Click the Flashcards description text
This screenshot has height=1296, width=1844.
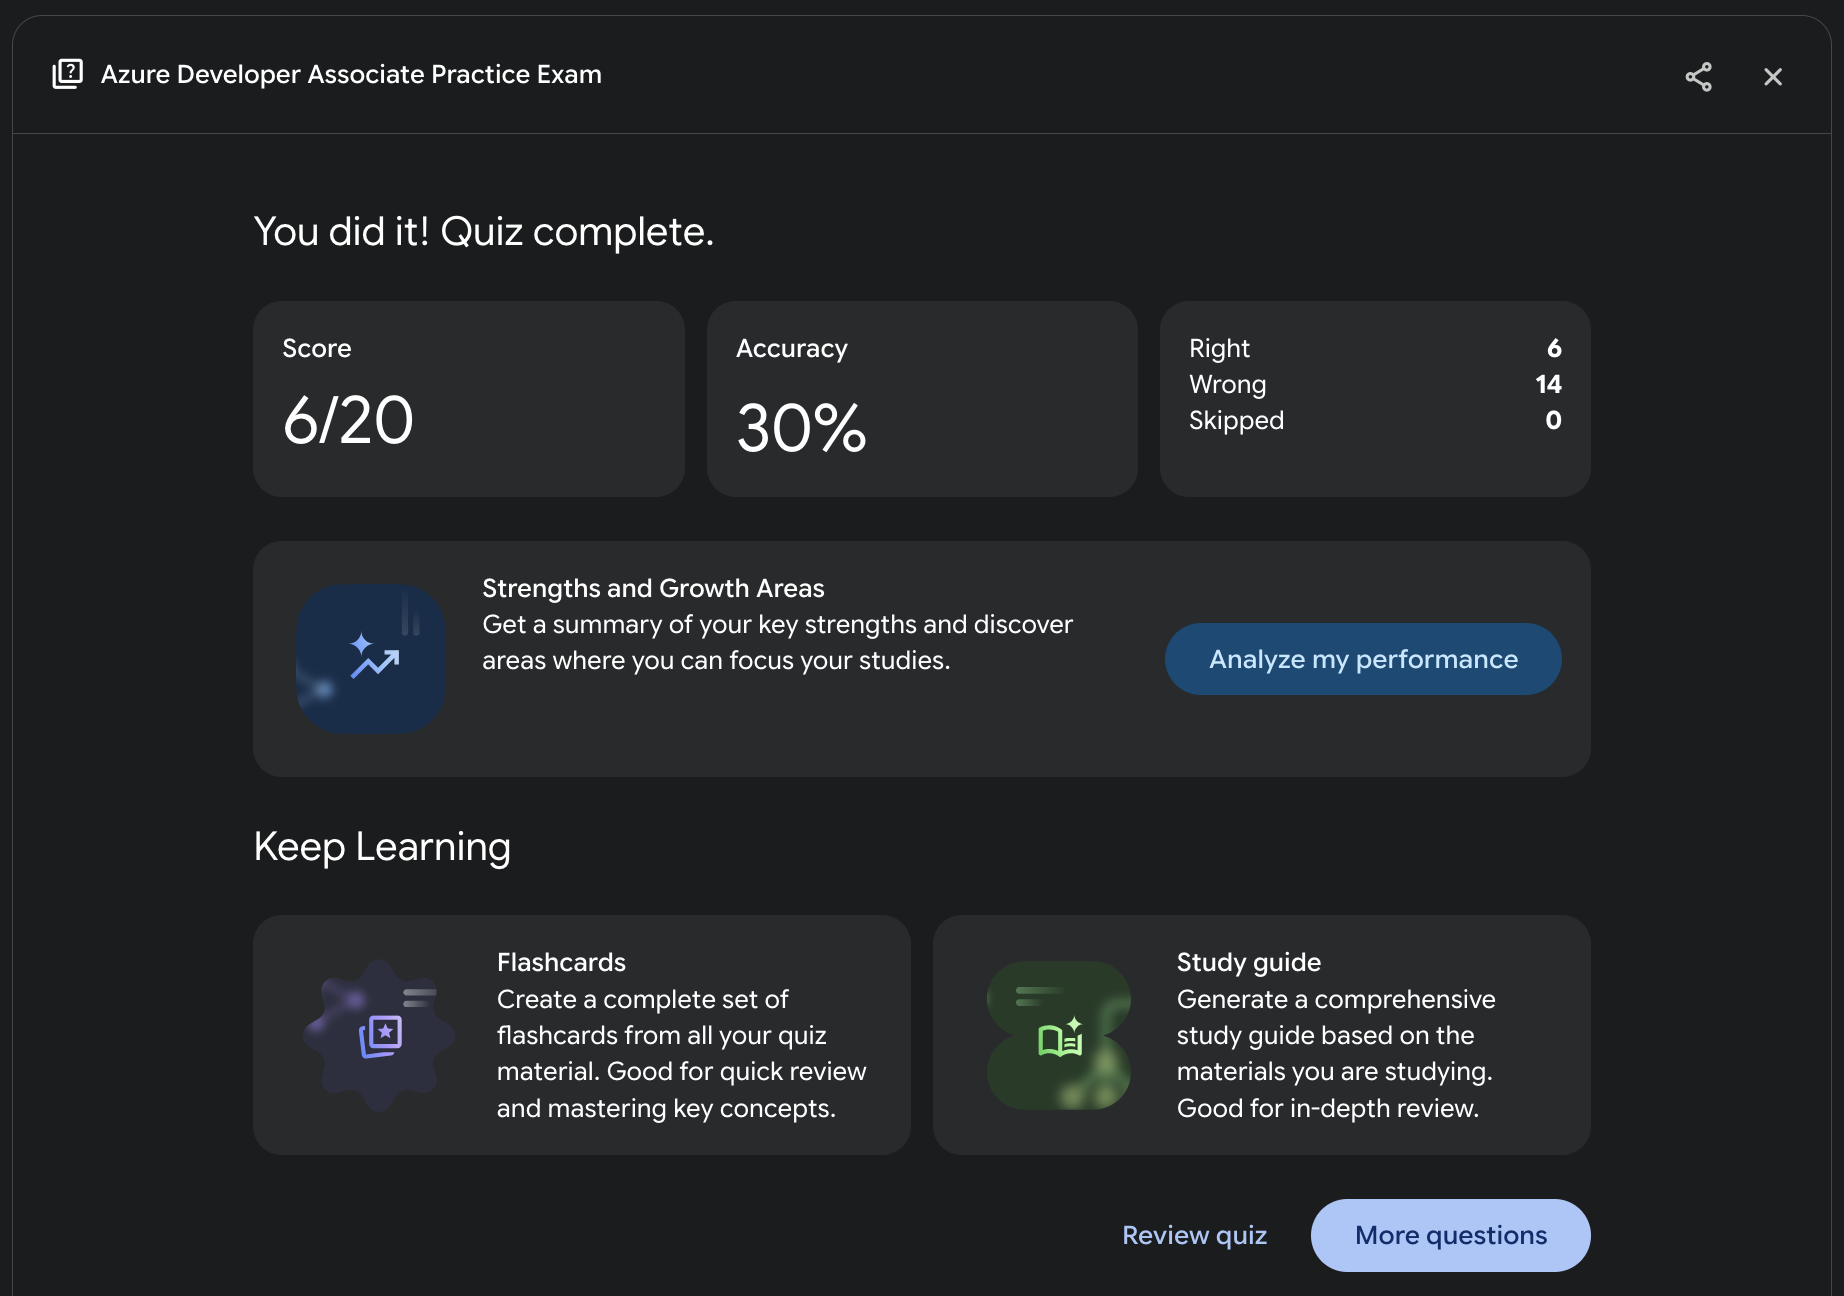coord(681,1053)
